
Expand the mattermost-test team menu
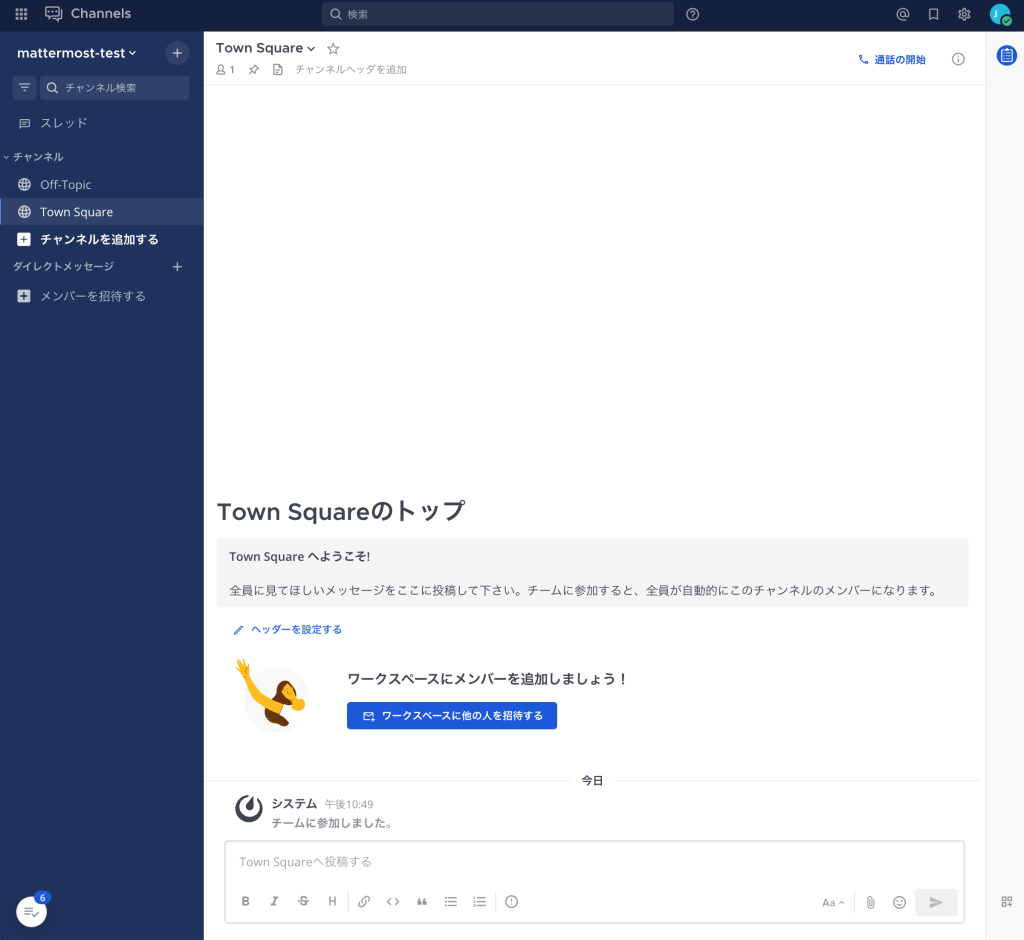[77, 53]
